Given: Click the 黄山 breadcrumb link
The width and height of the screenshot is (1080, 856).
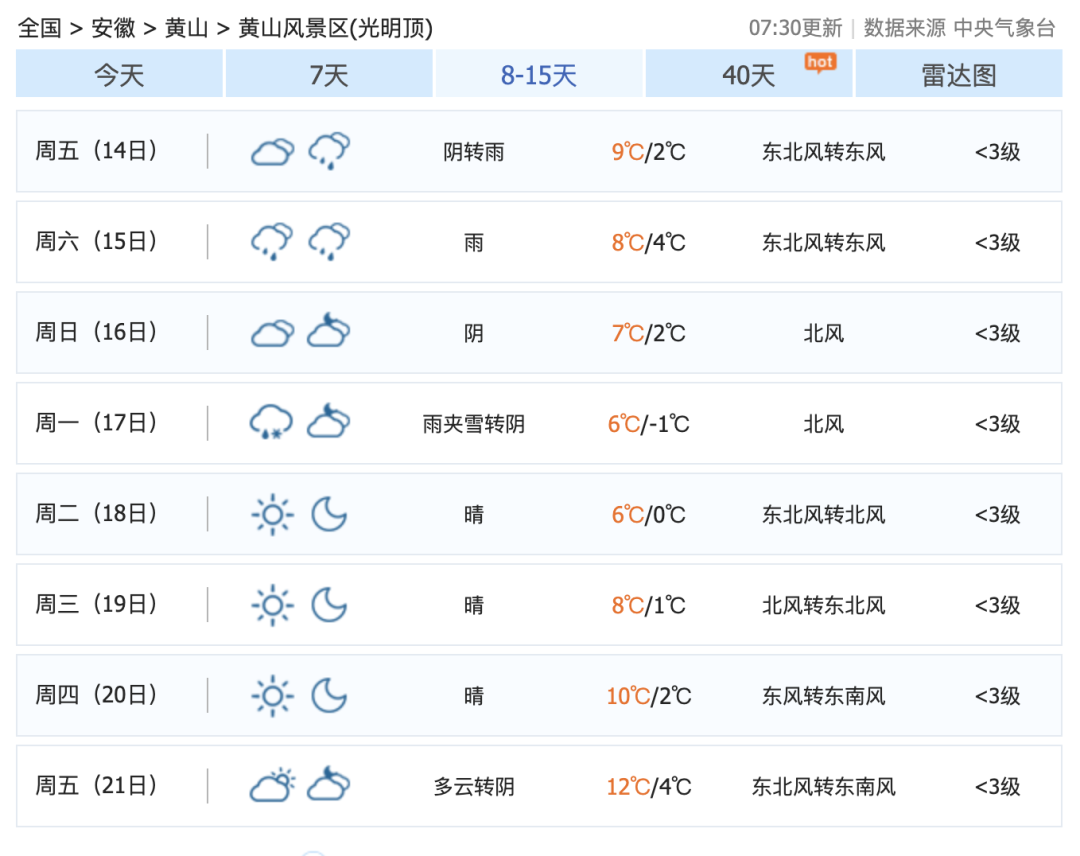Looking at the screenshot, I should click(x=186, y=28).
